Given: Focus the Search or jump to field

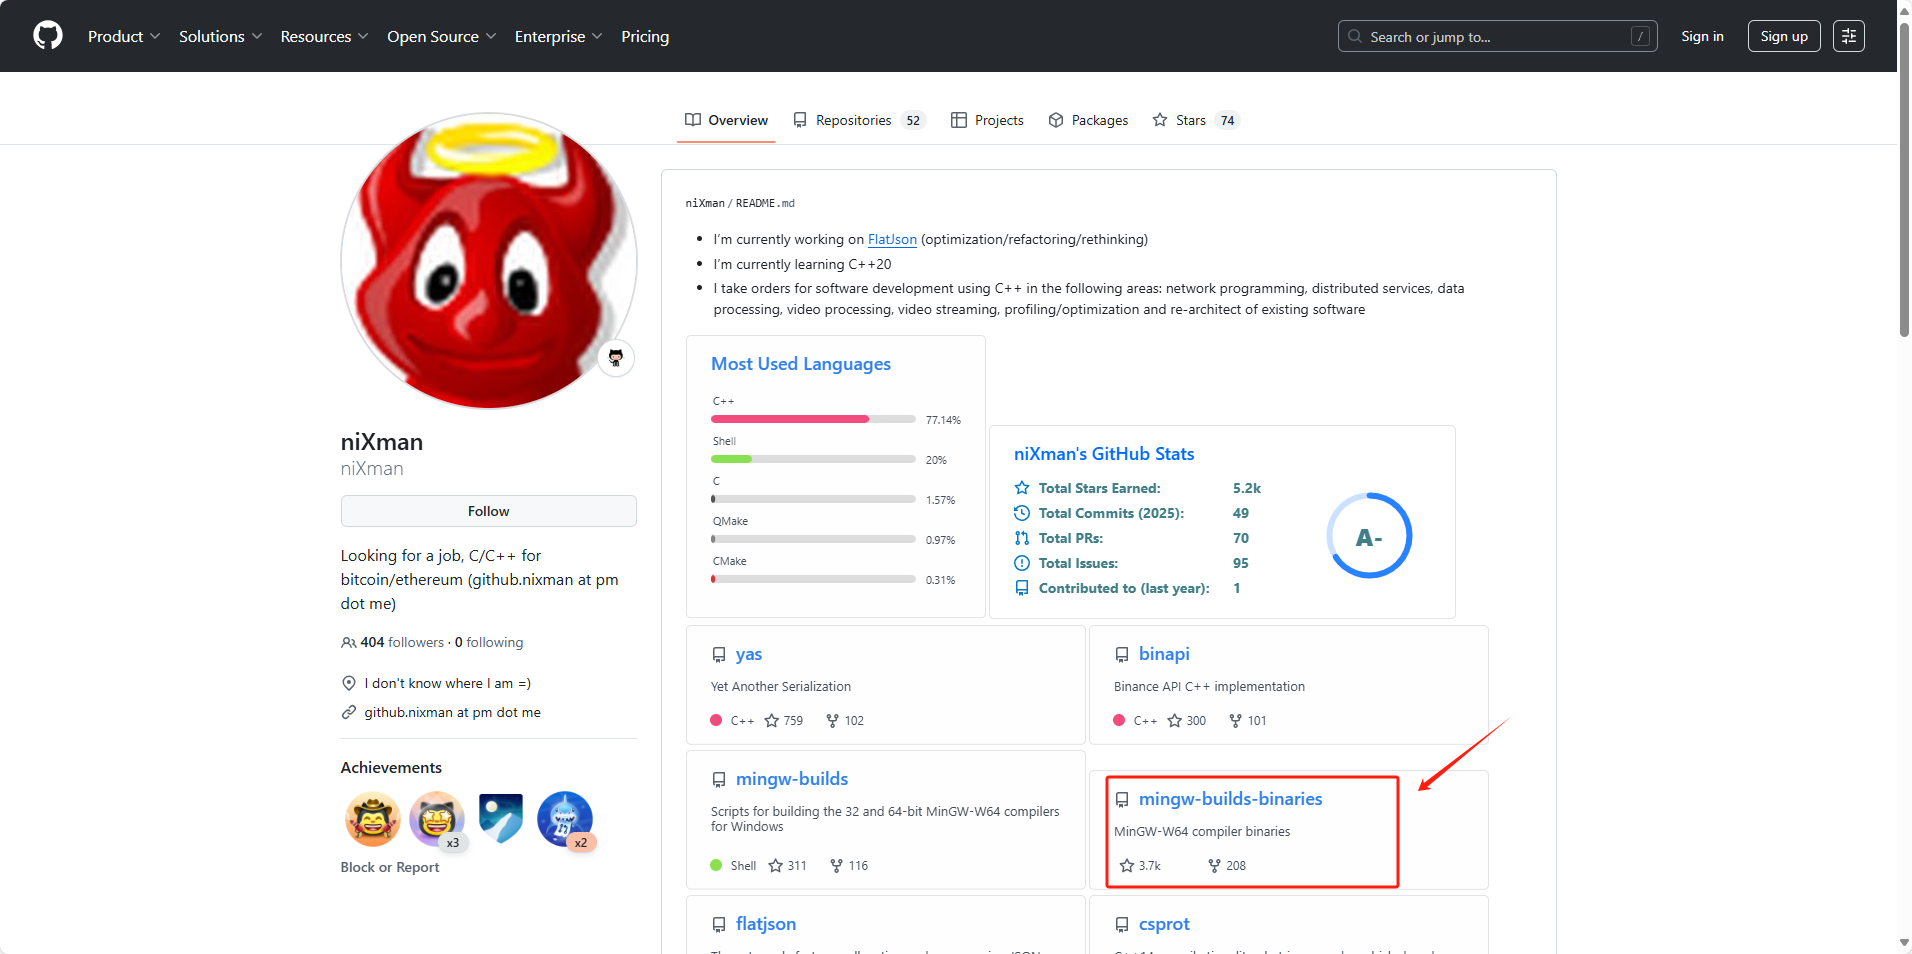Looking at the screenshot, I should (x=1497, y=36).
